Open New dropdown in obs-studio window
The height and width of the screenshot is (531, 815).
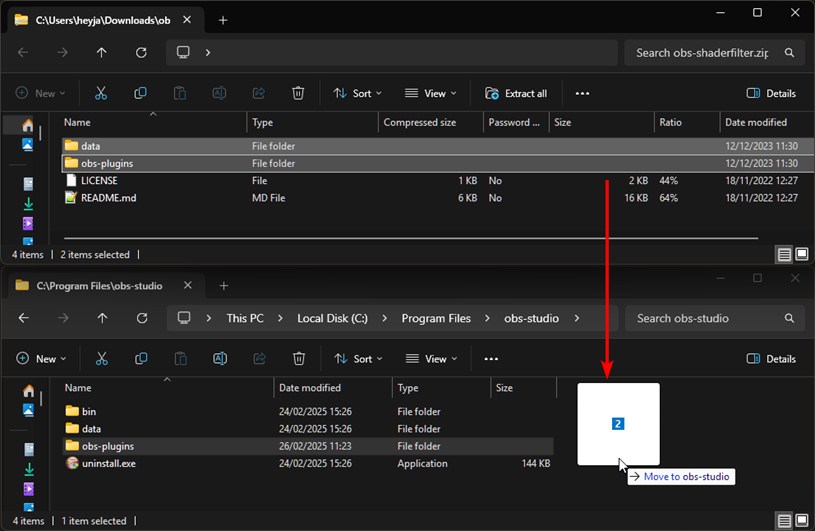[42, 359]
